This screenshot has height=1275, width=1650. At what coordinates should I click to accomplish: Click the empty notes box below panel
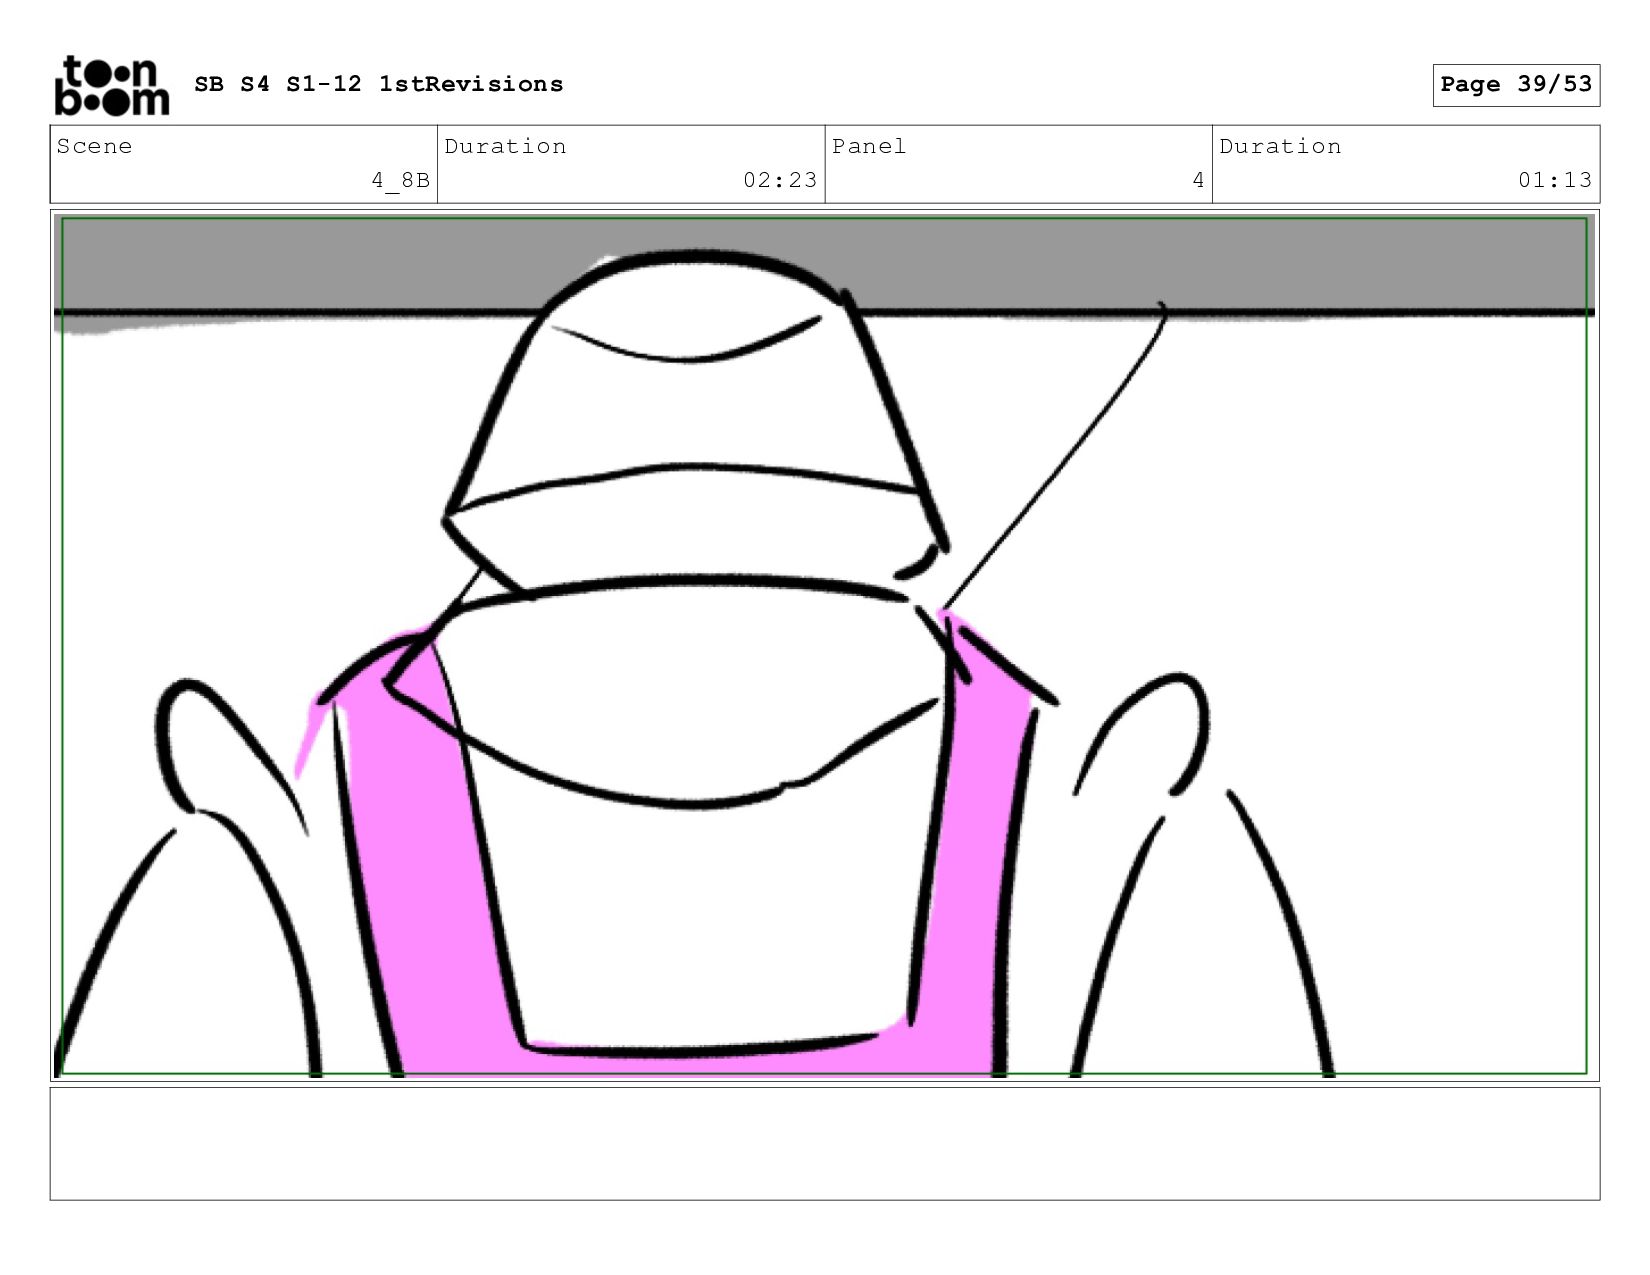[825, 1144]
